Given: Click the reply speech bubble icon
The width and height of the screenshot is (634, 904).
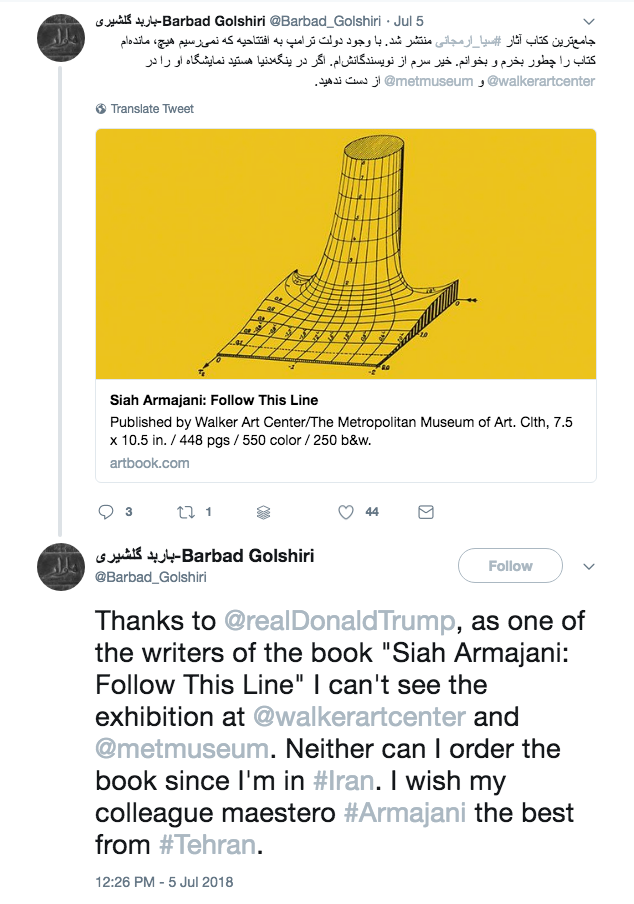Looking at the screenshot, I should 106,512.
